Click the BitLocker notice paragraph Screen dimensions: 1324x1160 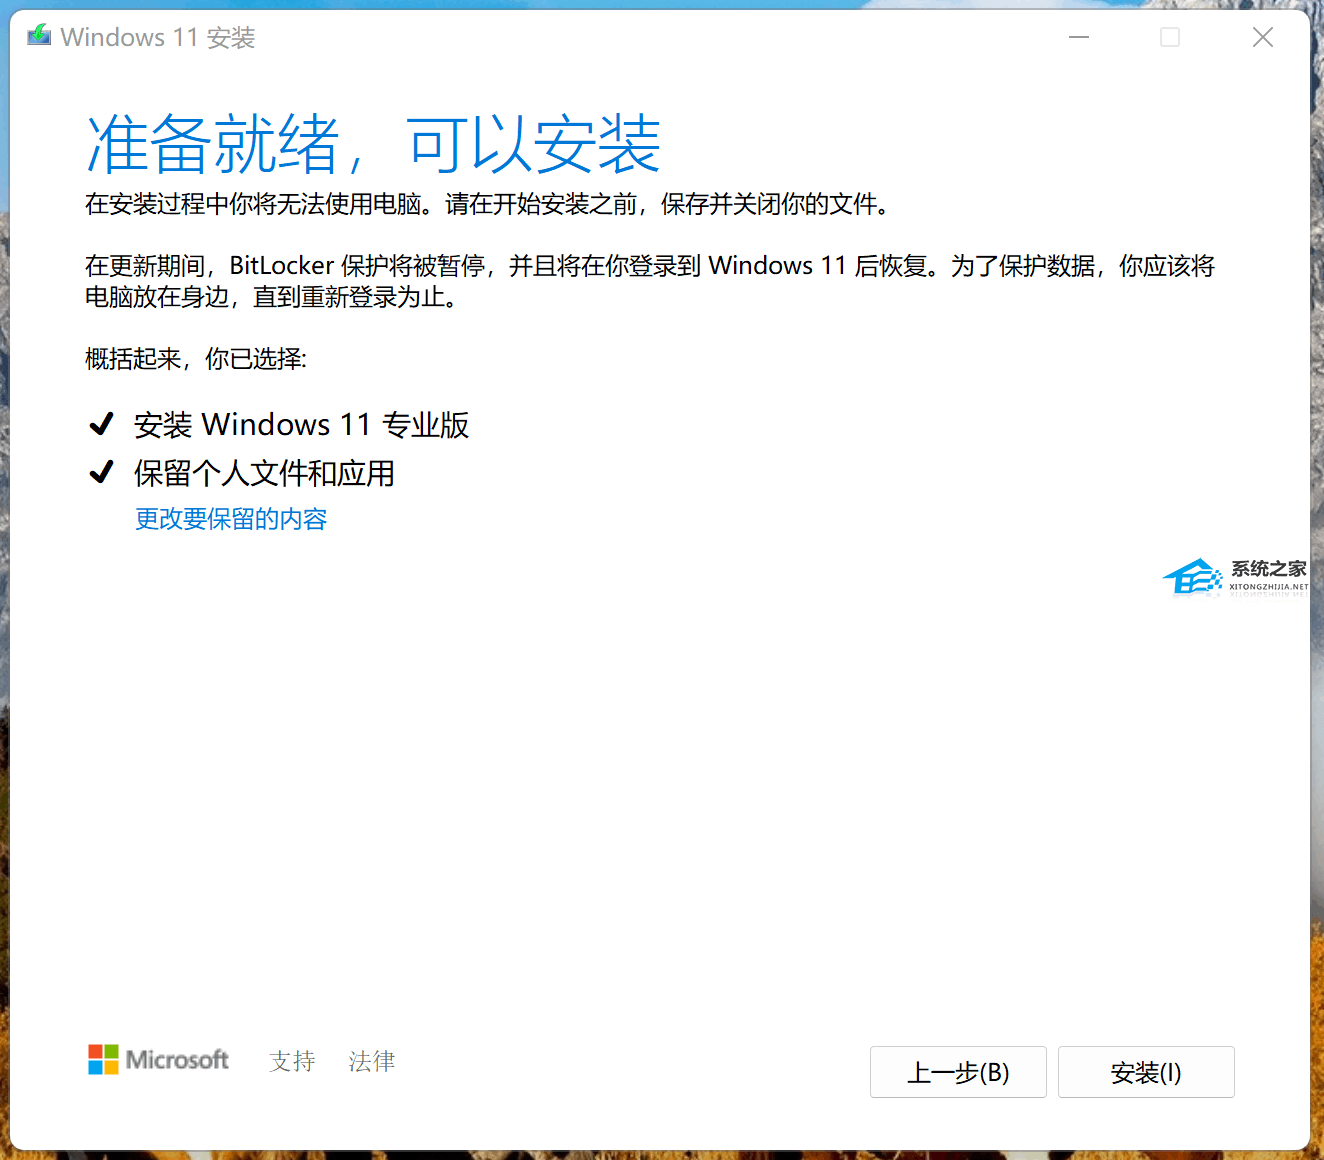[648, 280]
